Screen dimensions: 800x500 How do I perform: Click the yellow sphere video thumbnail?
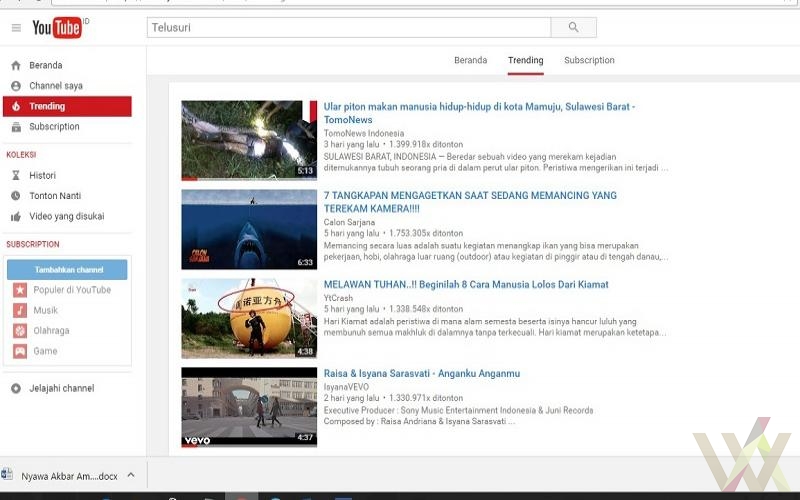(249, 318)
